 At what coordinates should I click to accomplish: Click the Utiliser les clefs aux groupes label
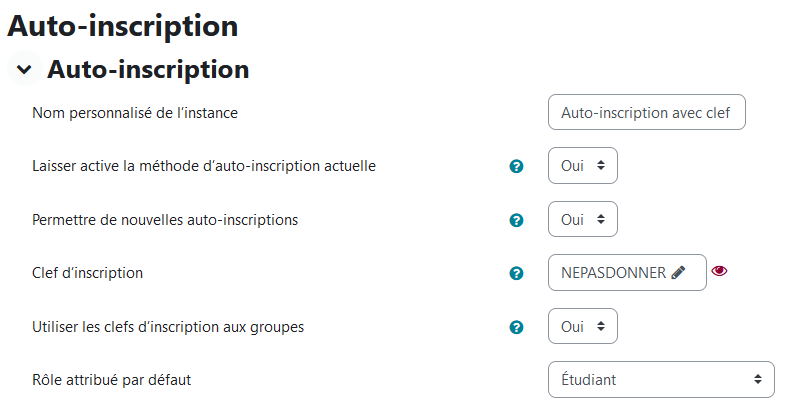(168, 327)
